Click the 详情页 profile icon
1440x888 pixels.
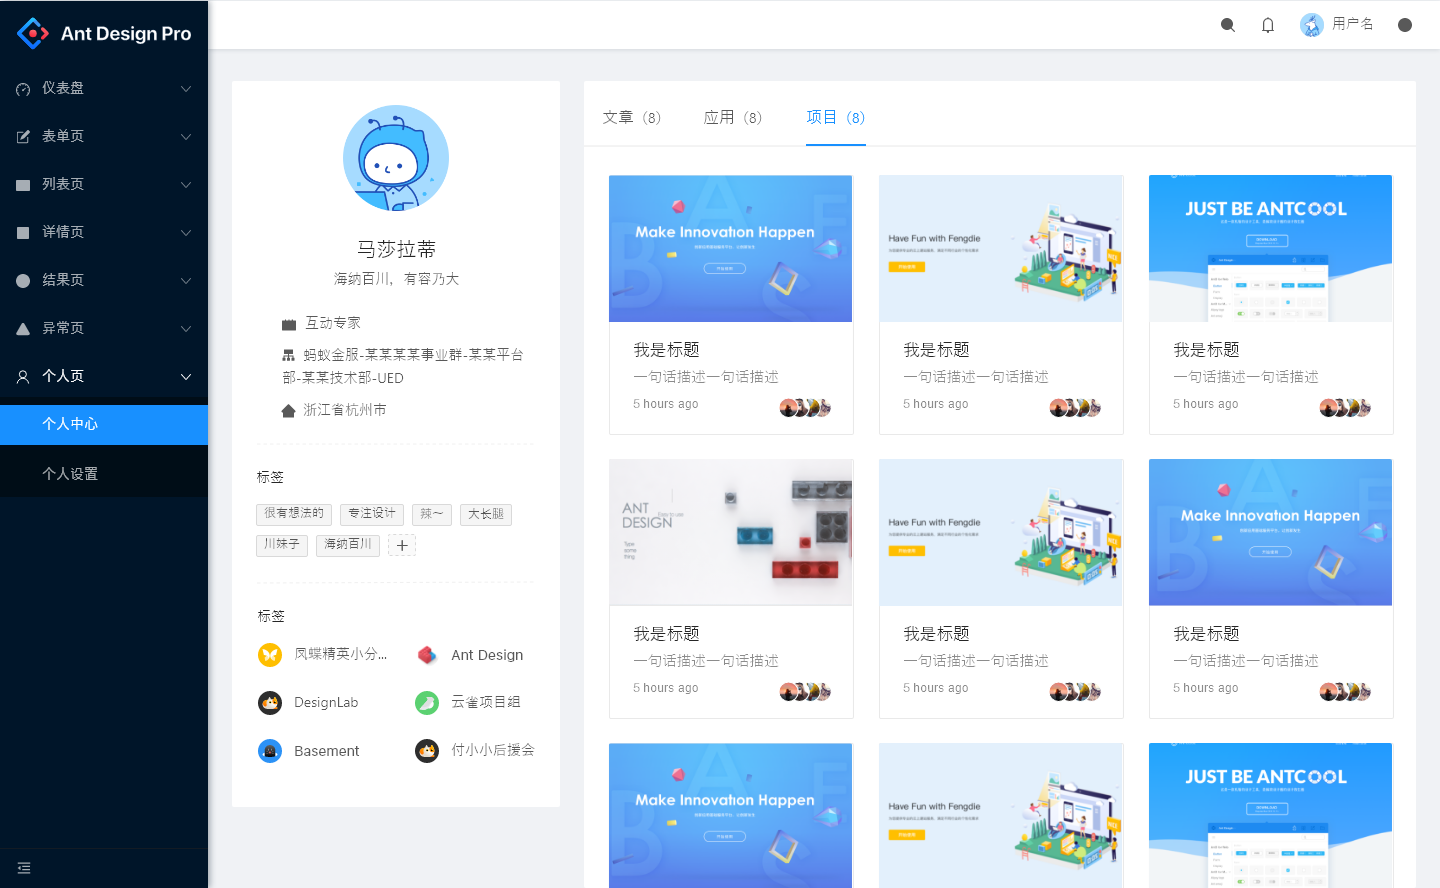coord(23,233)
